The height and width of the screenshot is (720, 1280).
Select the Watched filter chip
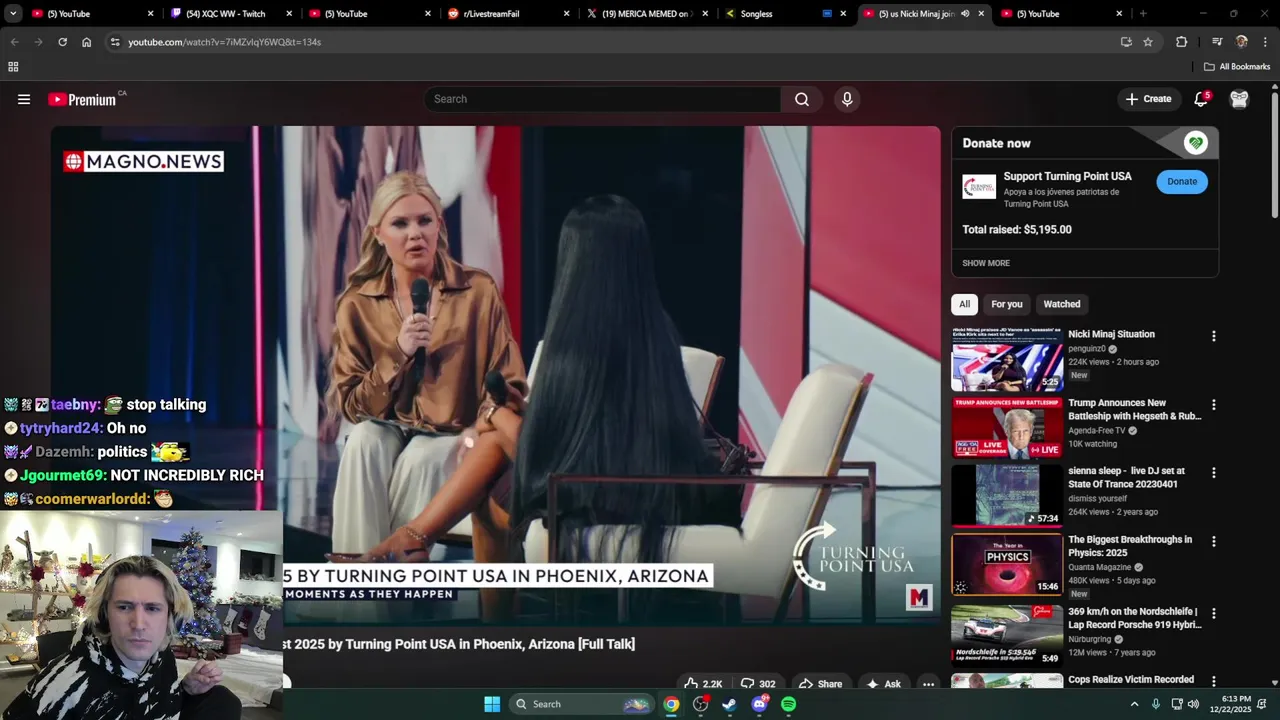coord(1062,304)
